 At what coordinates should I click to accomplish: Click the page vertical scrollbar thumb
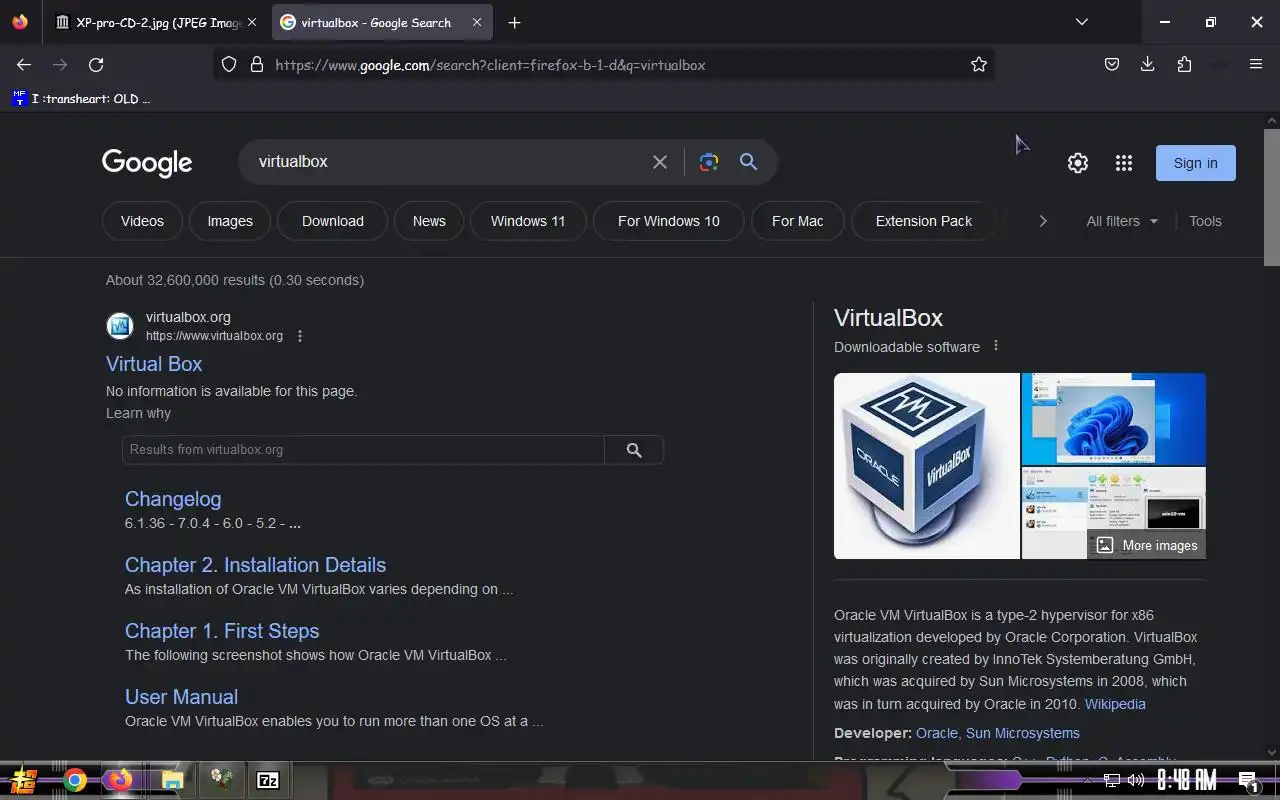[x=1271, y=197]
